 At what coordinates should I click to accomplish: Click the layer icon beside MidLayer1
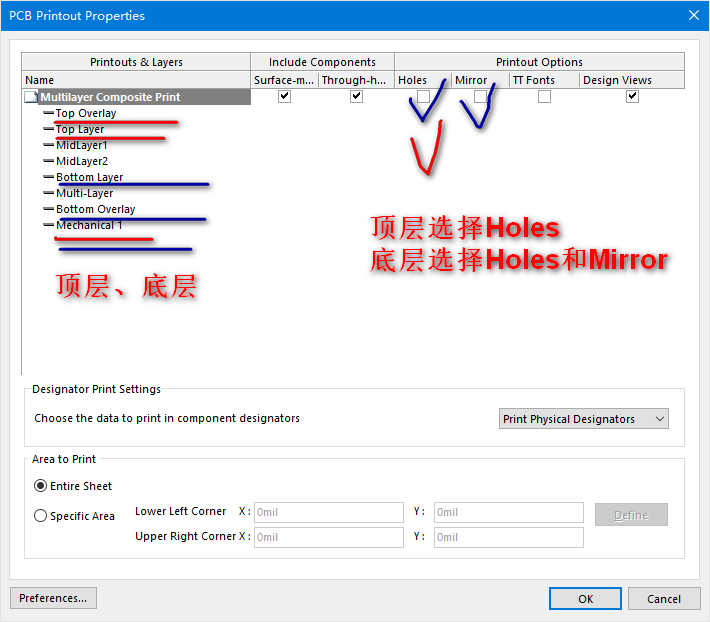(x=49, y=145)
